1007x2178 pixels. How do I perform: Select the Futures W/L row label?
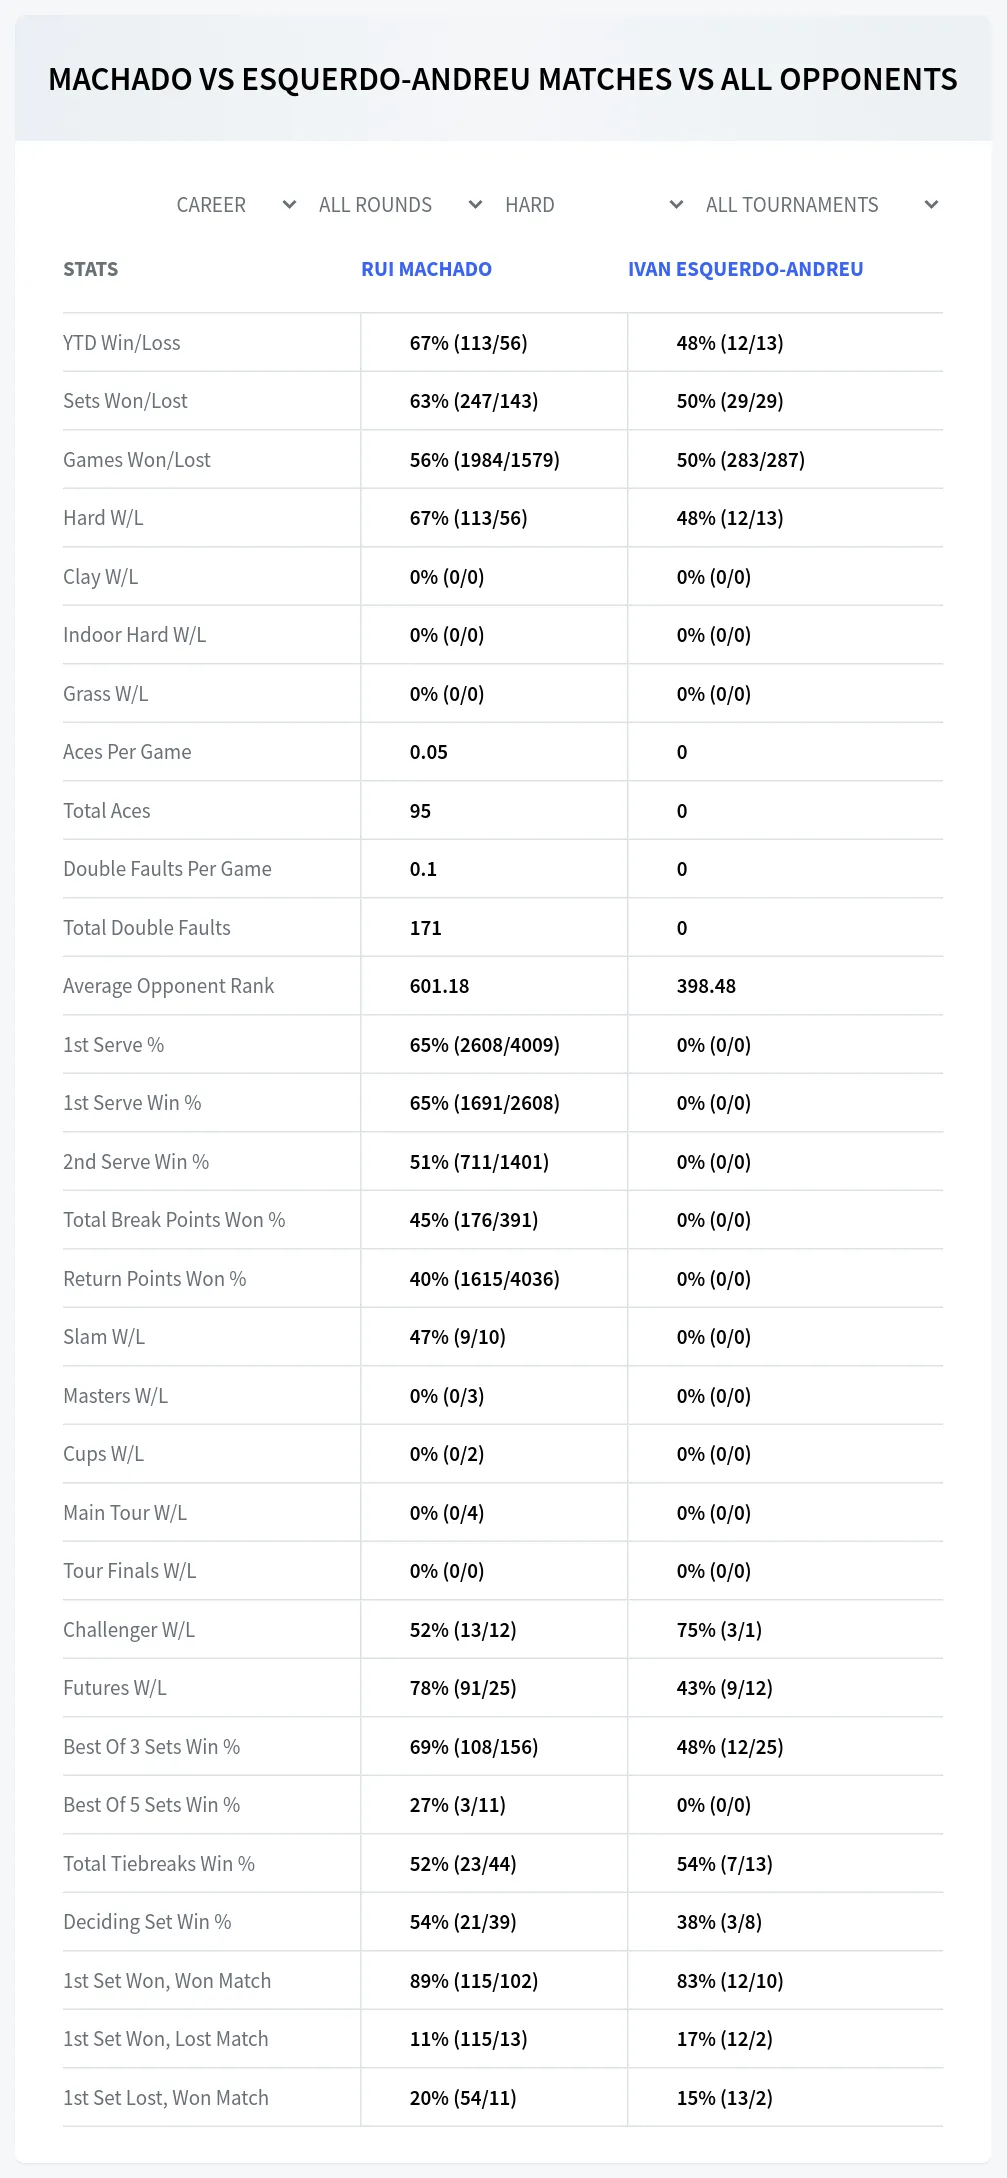[115, 1688]
